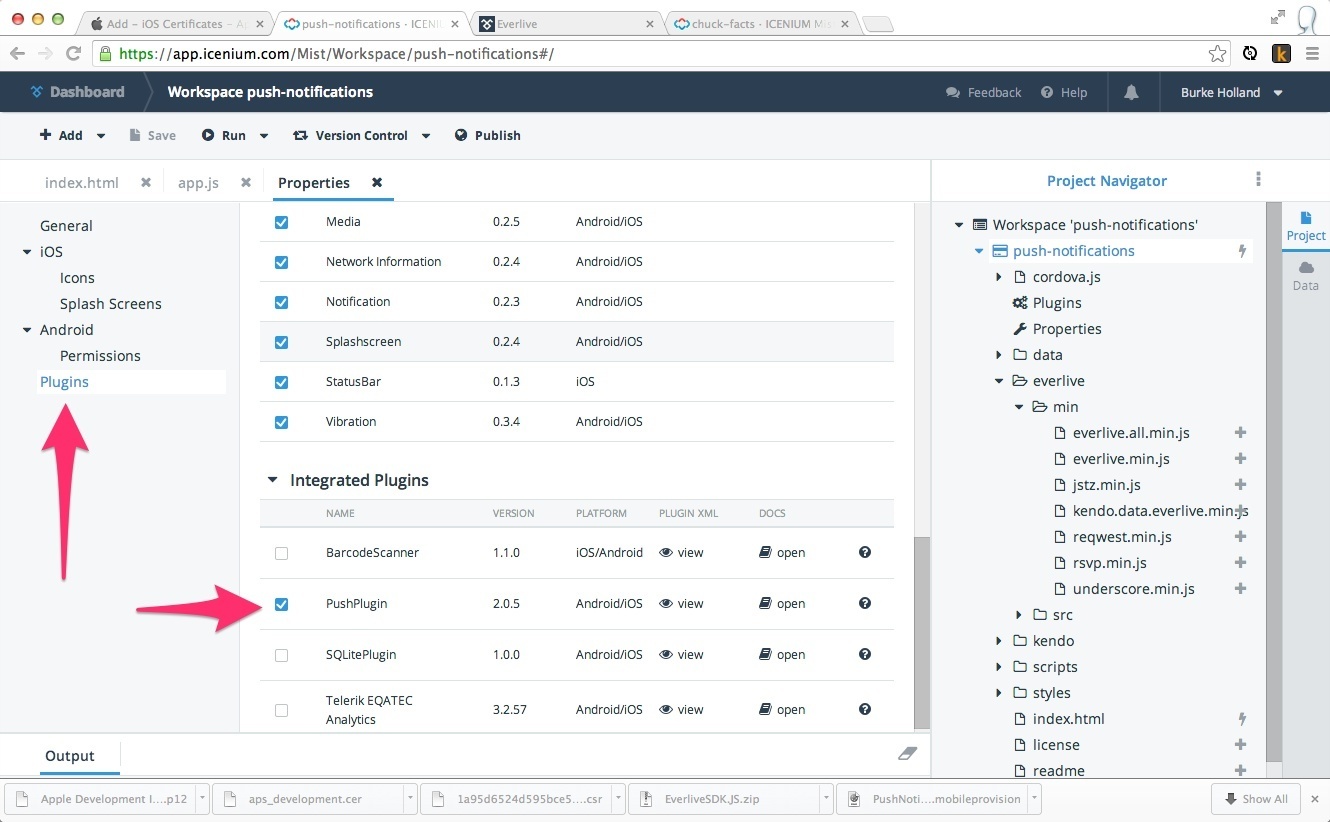Viewport: 1330px width, 822px height.
Task: Expand the kendo folder in tree
Action: tap(999, 641)
